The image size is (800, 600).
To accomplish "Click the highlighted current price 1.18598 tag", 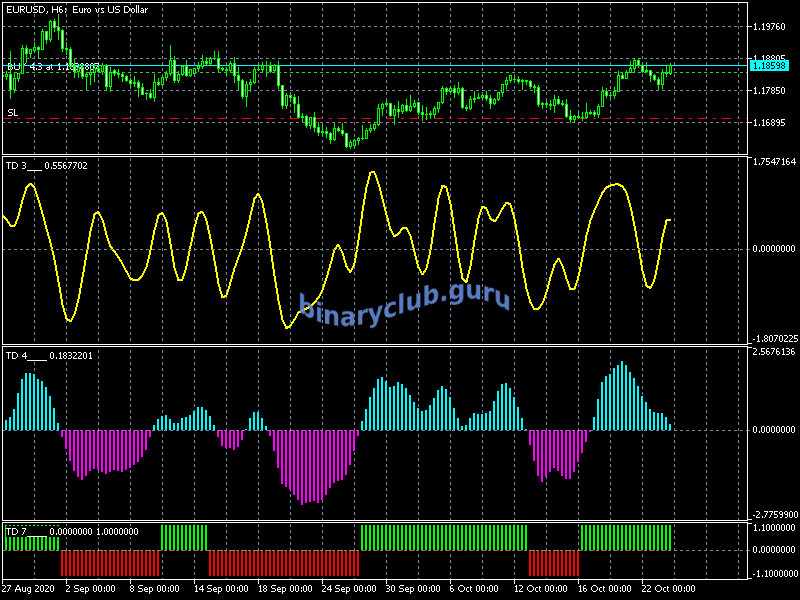I will point(769,65).
